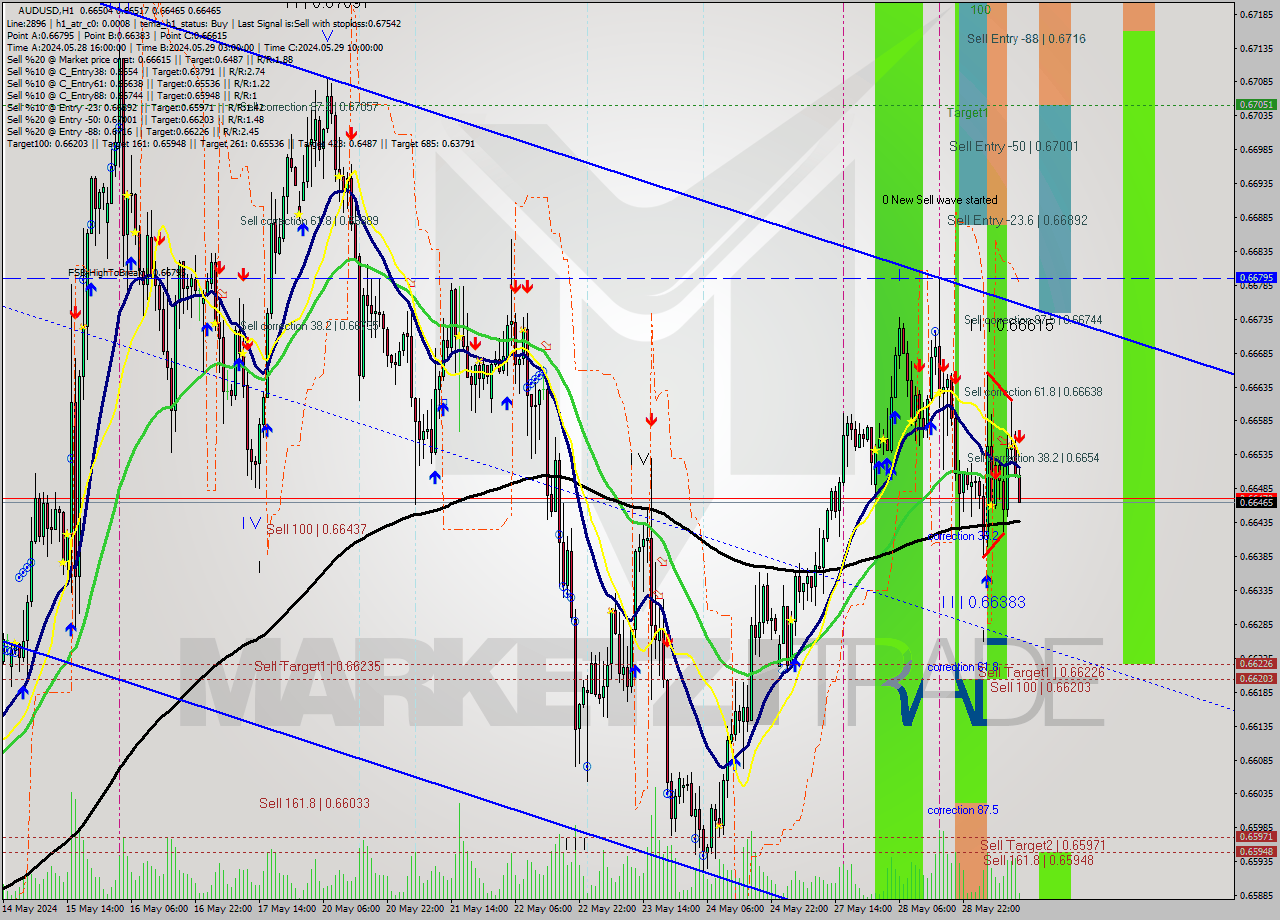Select the 'Time A:2024.05.28 16:00:00' text
This screenshot has height=920, width=1280.
click(x=66, y=47)
